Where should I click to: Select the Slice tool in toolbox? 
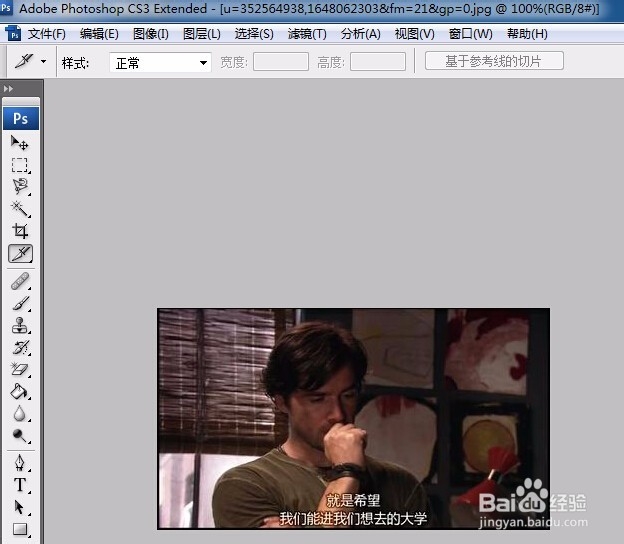[x=20, y=254]
